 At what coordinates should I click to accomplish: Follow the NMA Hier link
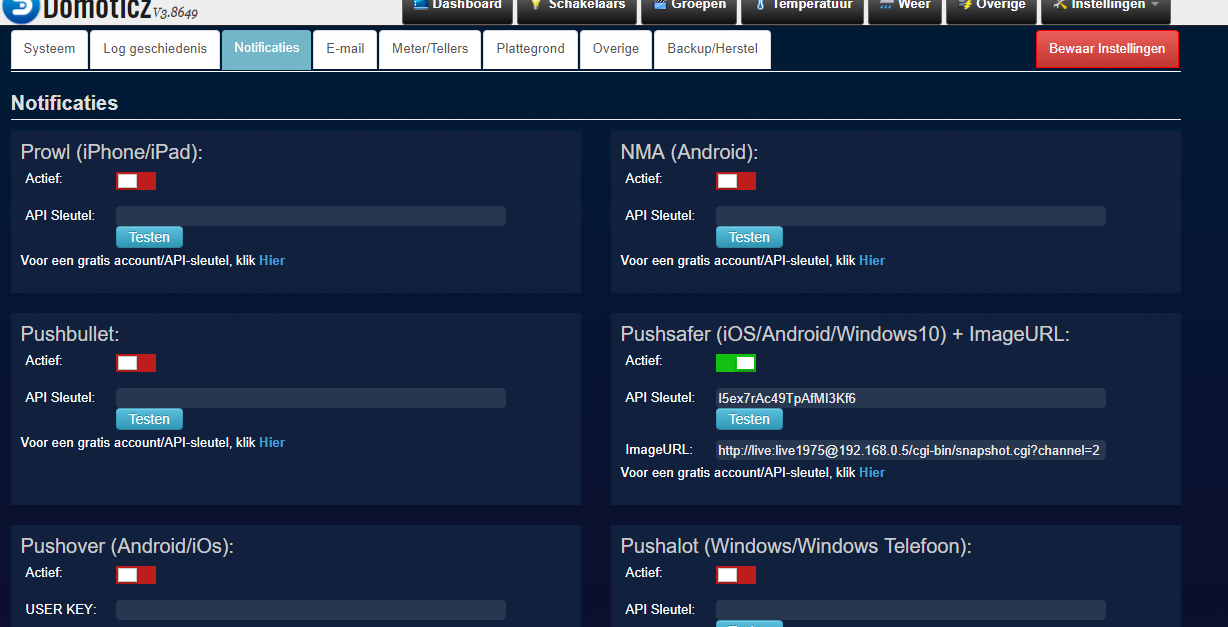(x=872, y=260)
